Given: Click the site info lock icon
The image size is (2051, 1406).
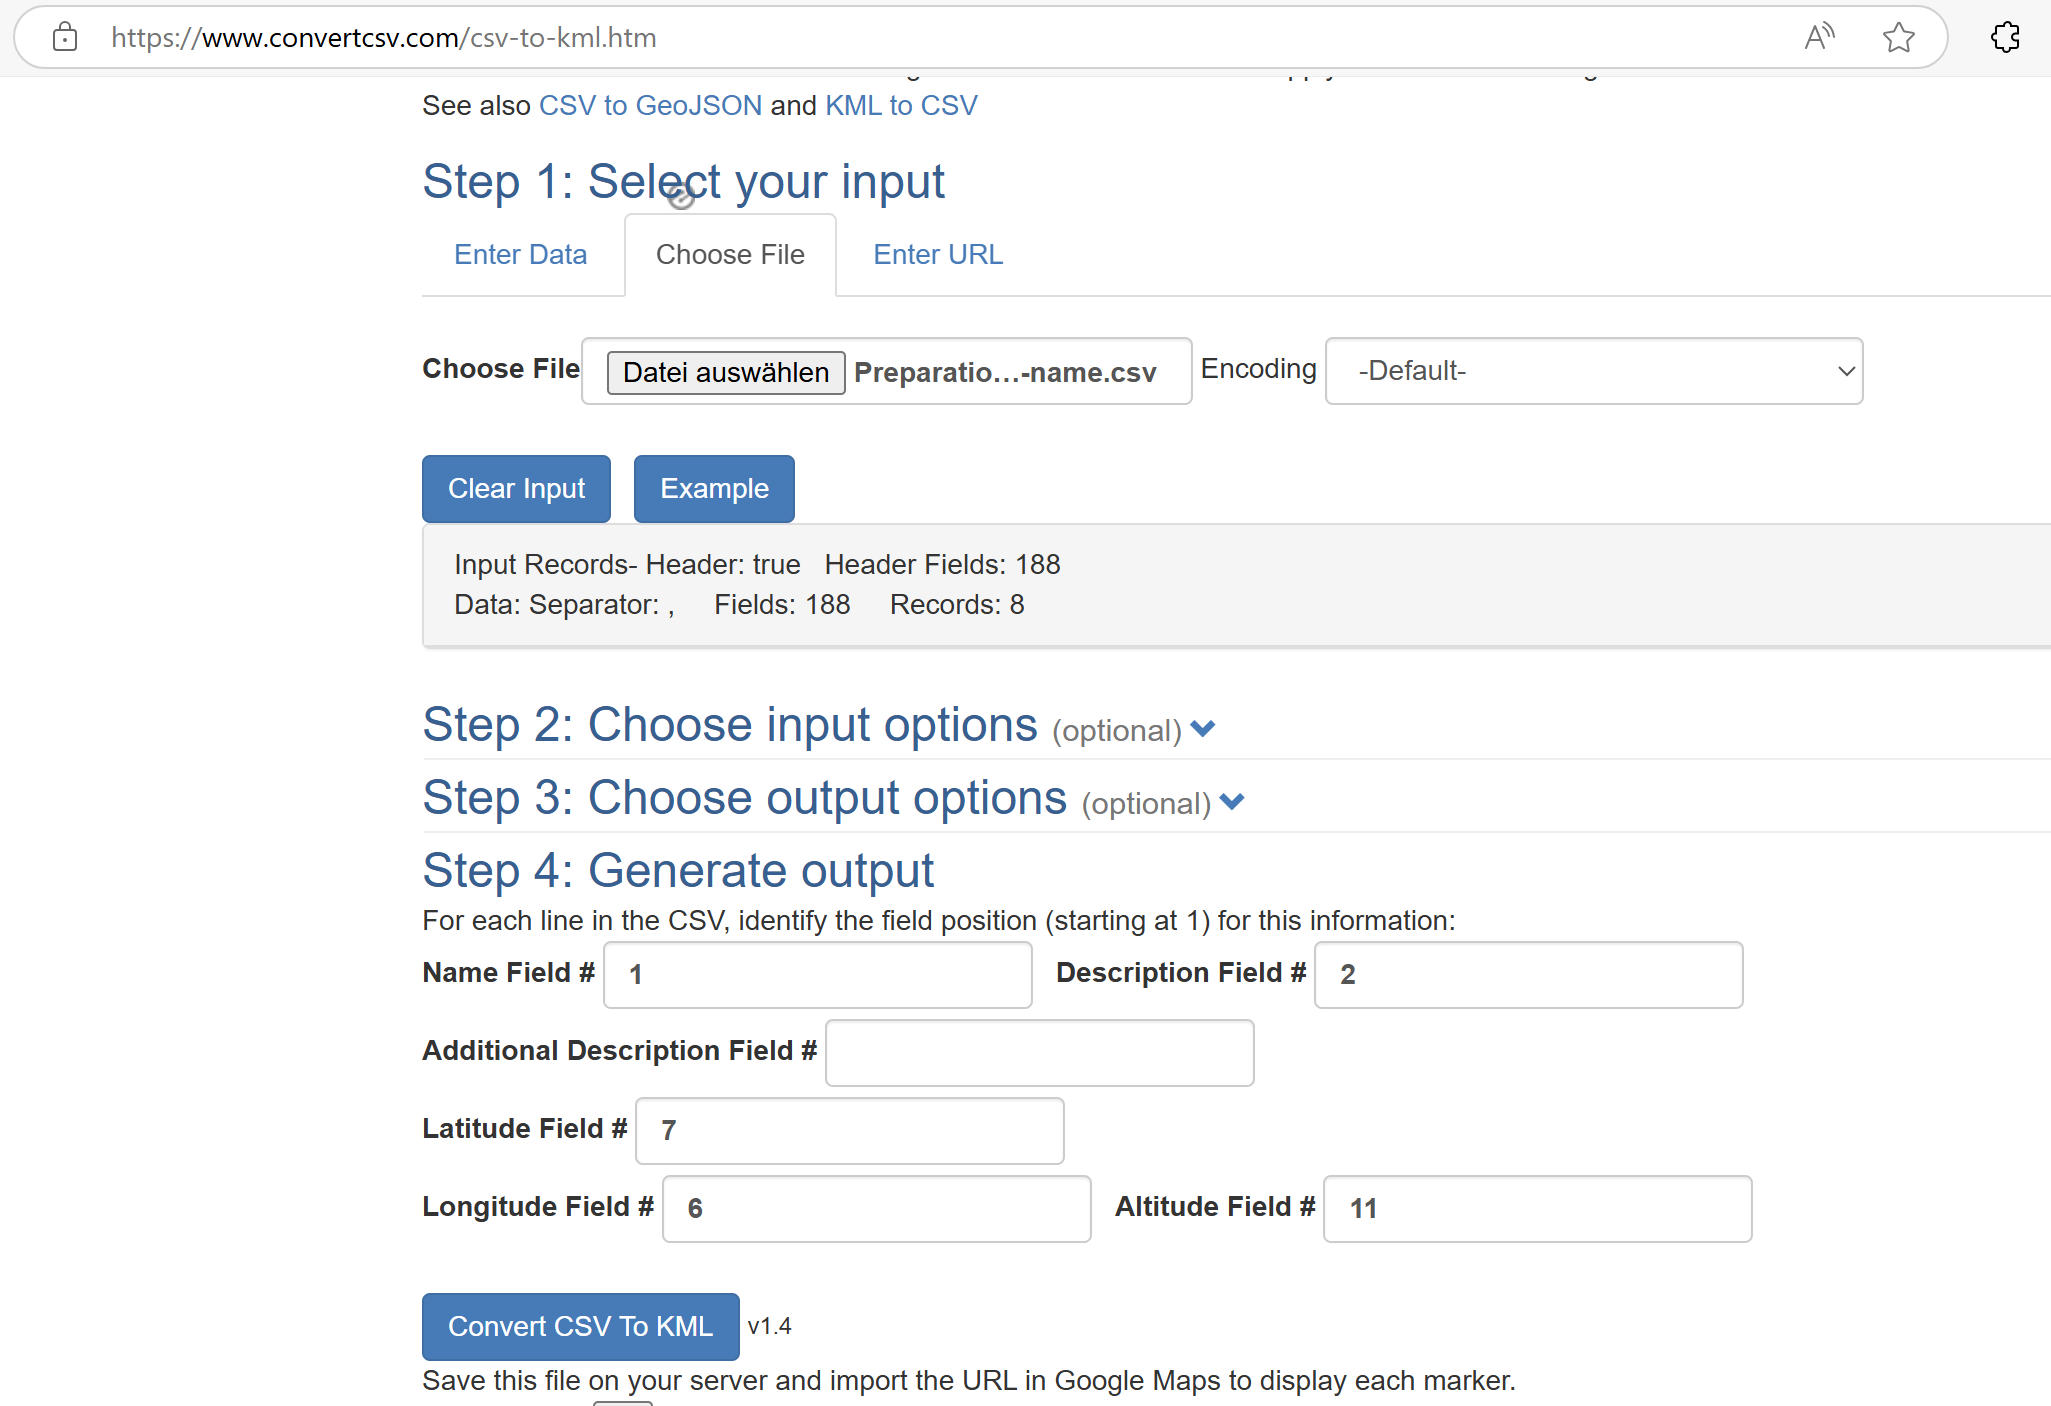Looking at the screenshot, I should (x=65, y=38).
